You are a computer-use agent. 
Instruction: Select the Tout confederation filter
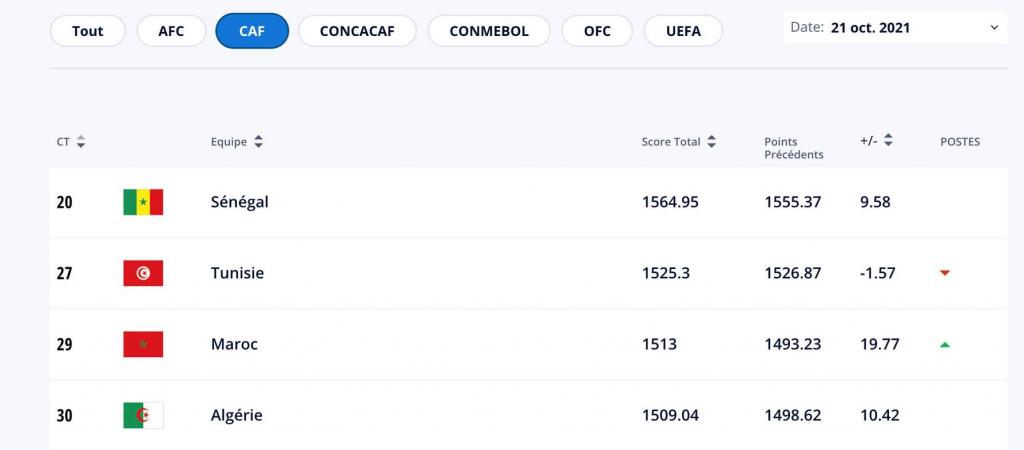tap(88, 31)
